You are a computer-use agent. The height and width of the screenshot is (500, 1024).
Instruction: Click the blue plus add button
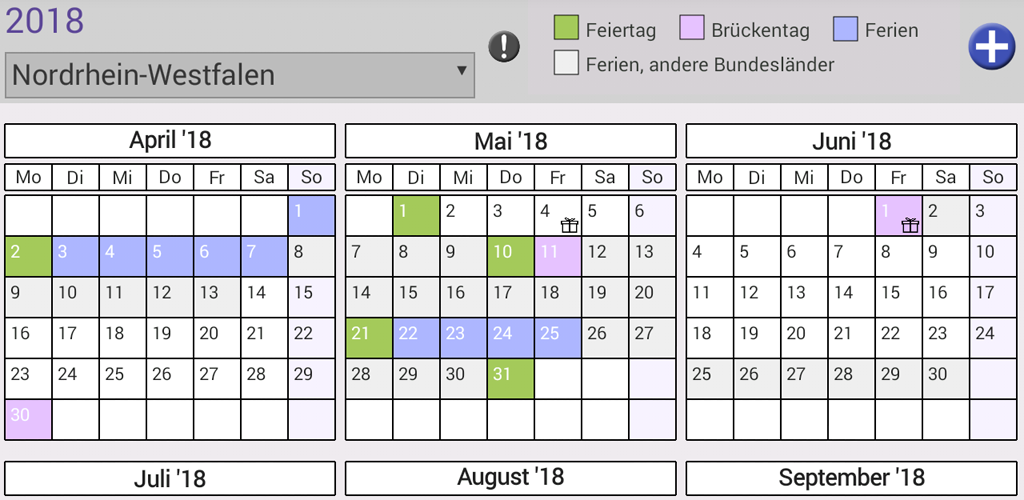tap(991, 47)
